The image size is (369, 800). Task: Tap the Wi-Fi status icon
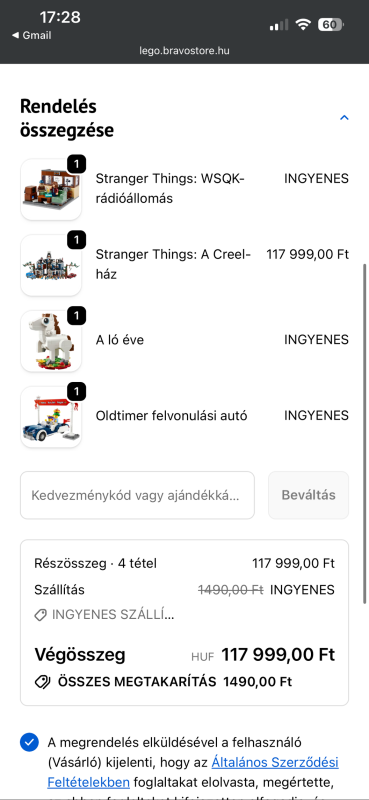[x=303, y=24]
